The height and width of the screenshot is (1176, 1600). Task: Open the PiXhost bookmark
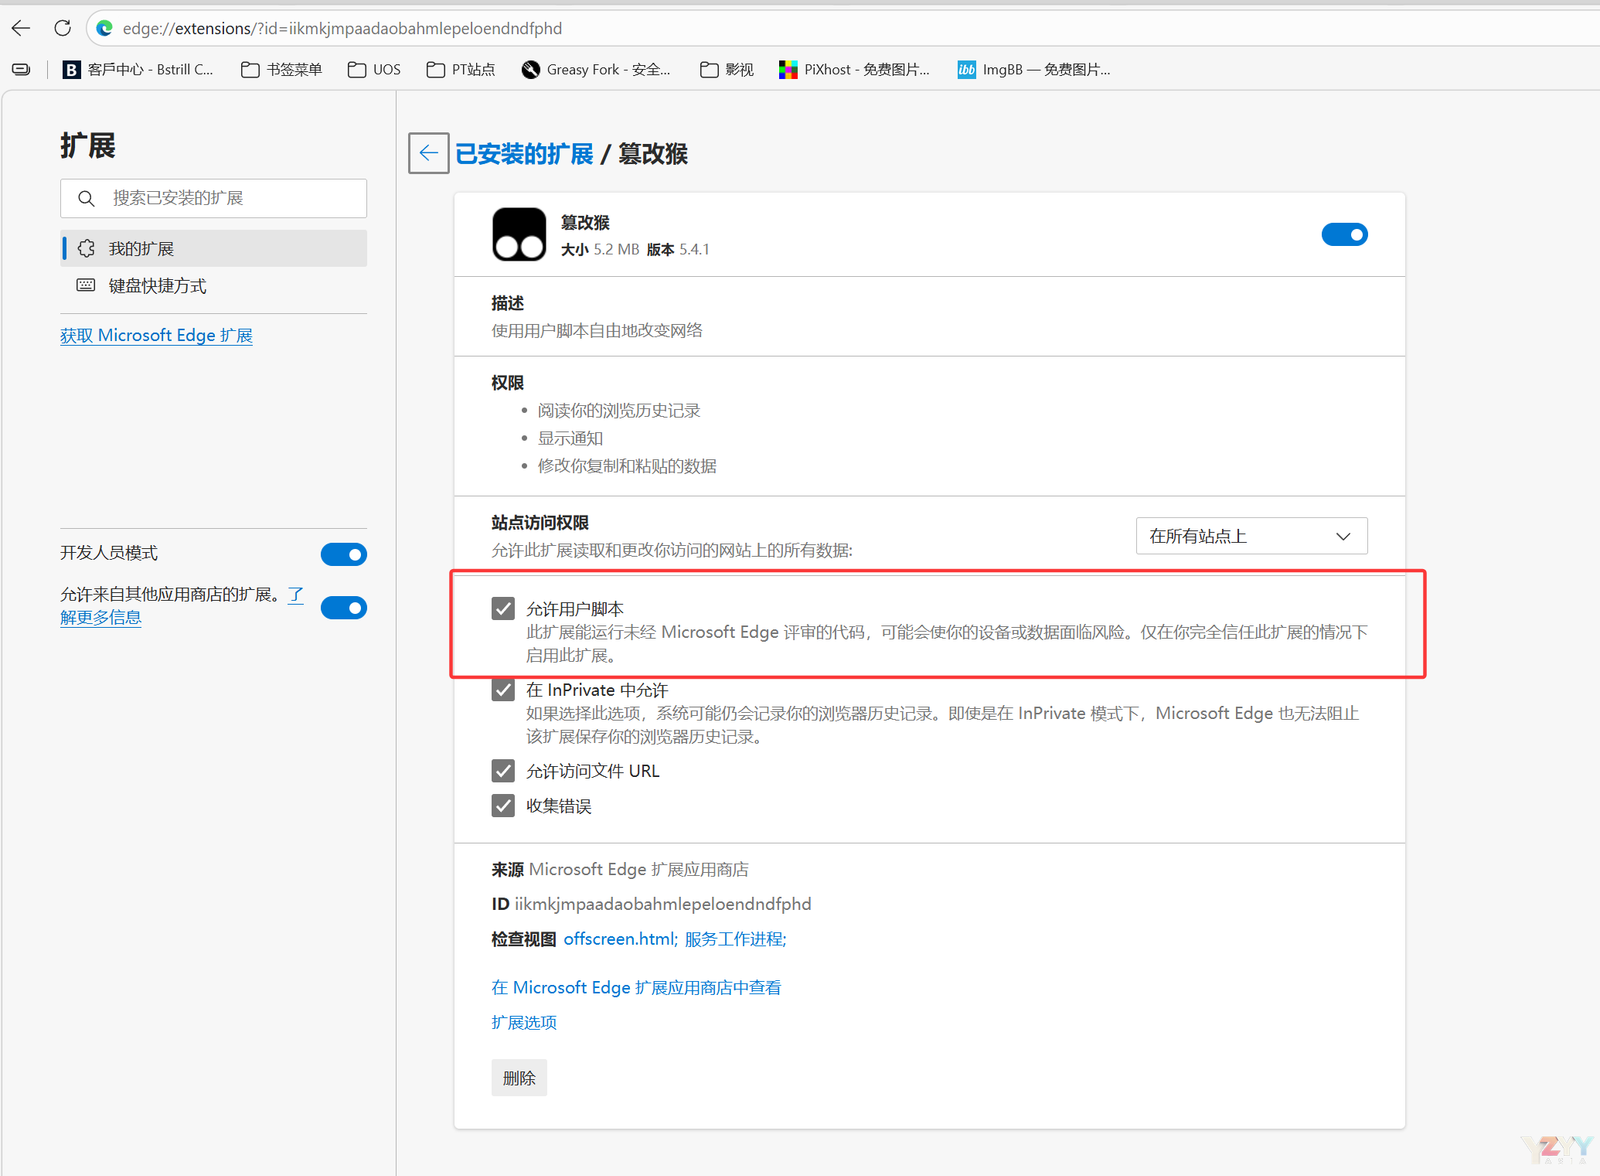pos(855,69)
